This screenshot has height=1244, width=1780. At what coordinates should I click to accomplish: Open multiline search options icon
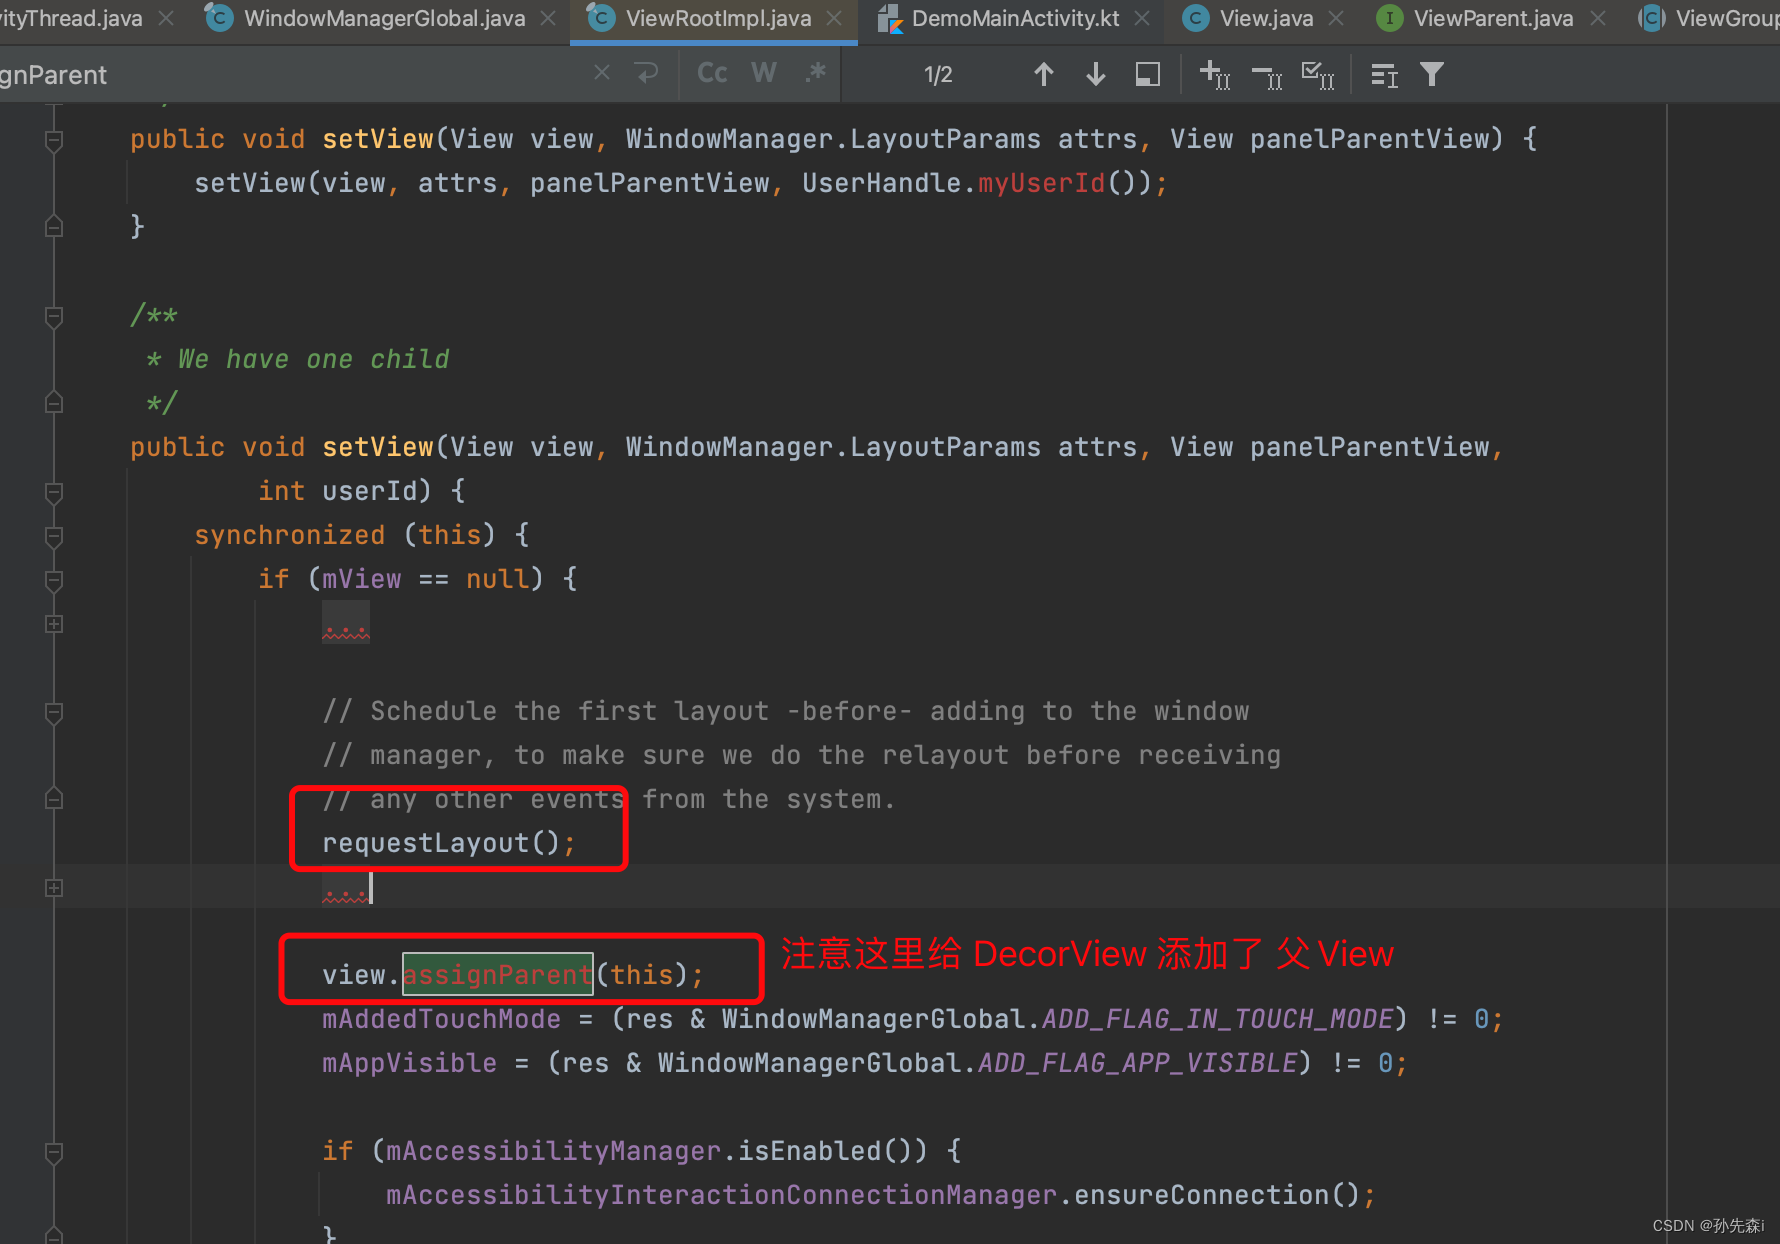click(x=1384, y=75)
